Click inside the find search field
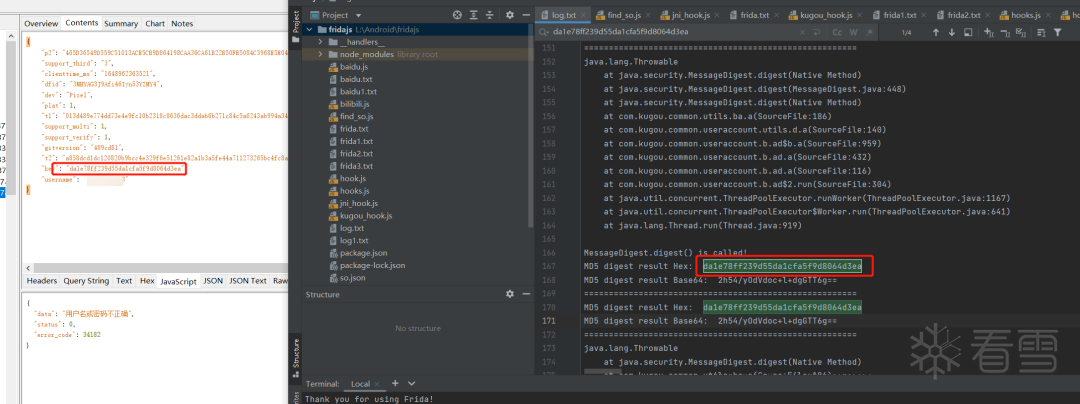Viewport: 1080px width, 404px height. tap(682, 32)
